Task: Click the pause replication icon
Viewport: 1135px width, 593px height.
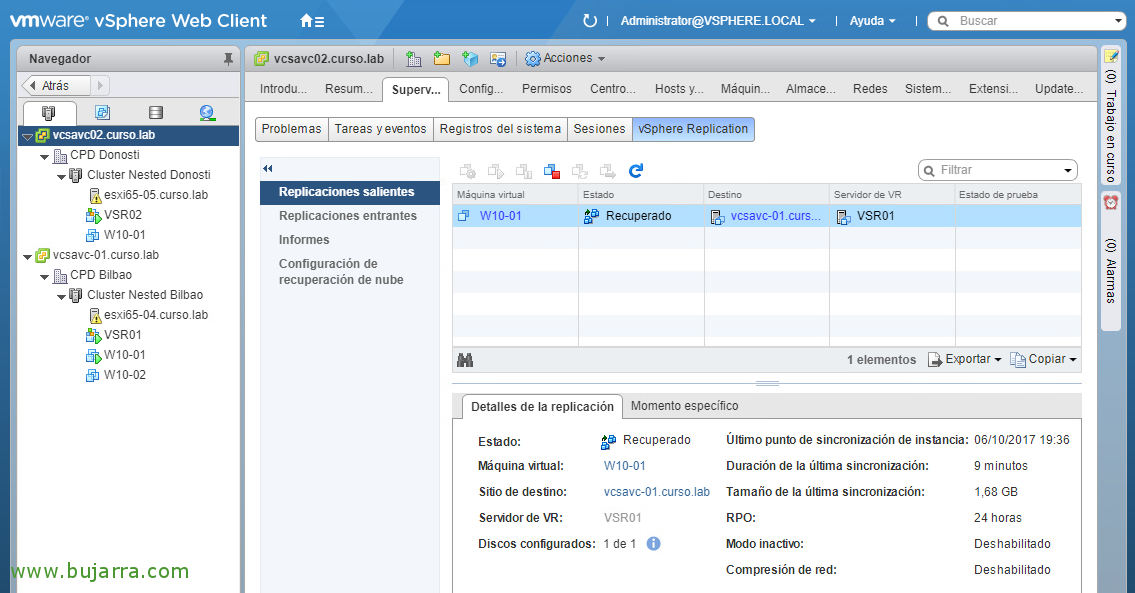Action: pos(523,171)
